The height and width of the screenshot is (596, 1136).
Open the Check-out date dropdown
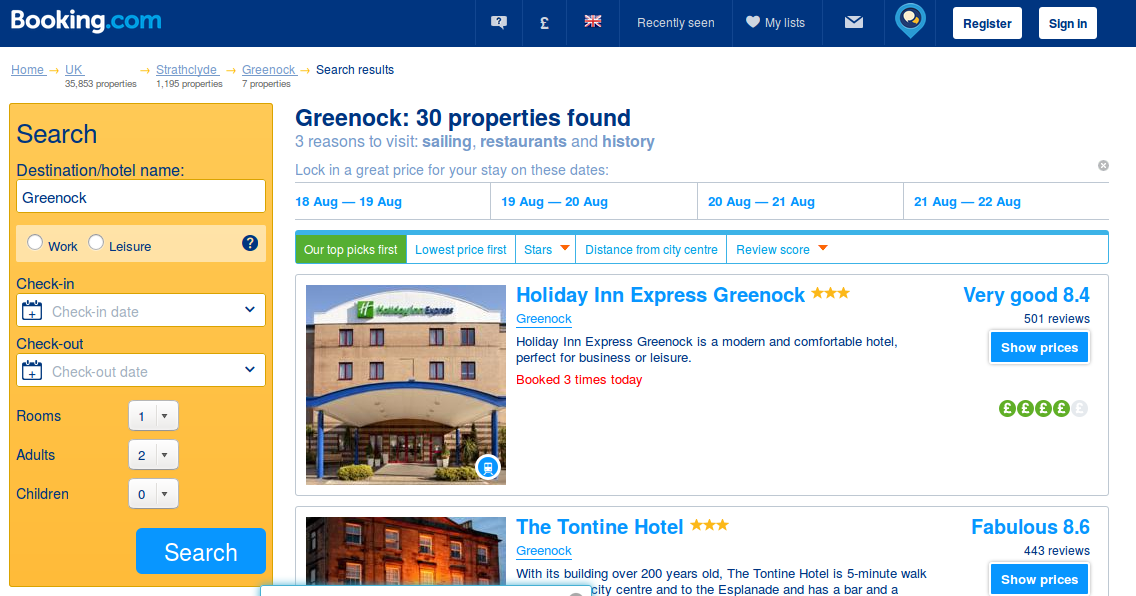pyautogui.click(x=141, y=370)
